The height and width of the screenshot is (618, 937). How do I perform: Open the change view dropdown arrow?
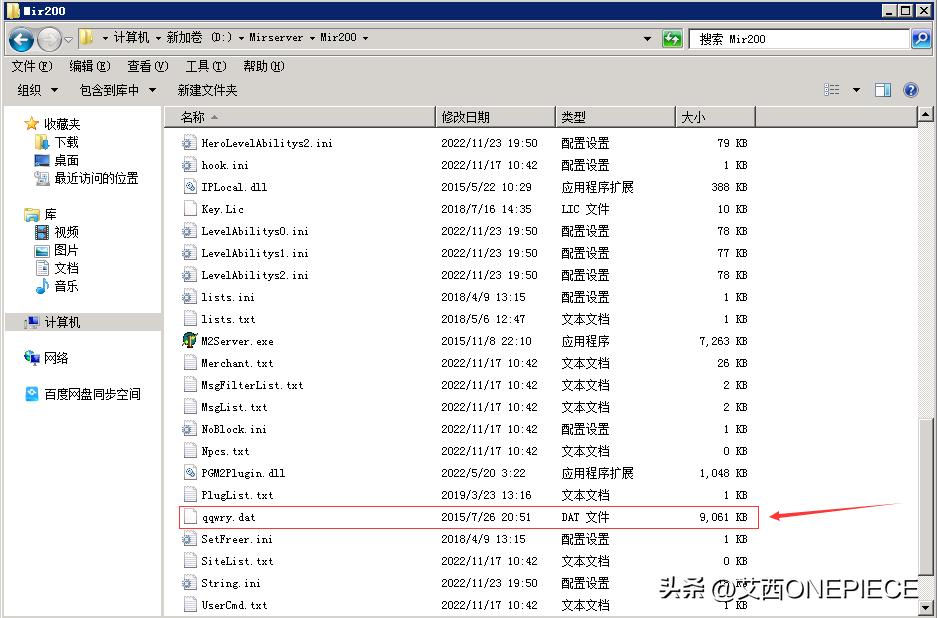855,89
